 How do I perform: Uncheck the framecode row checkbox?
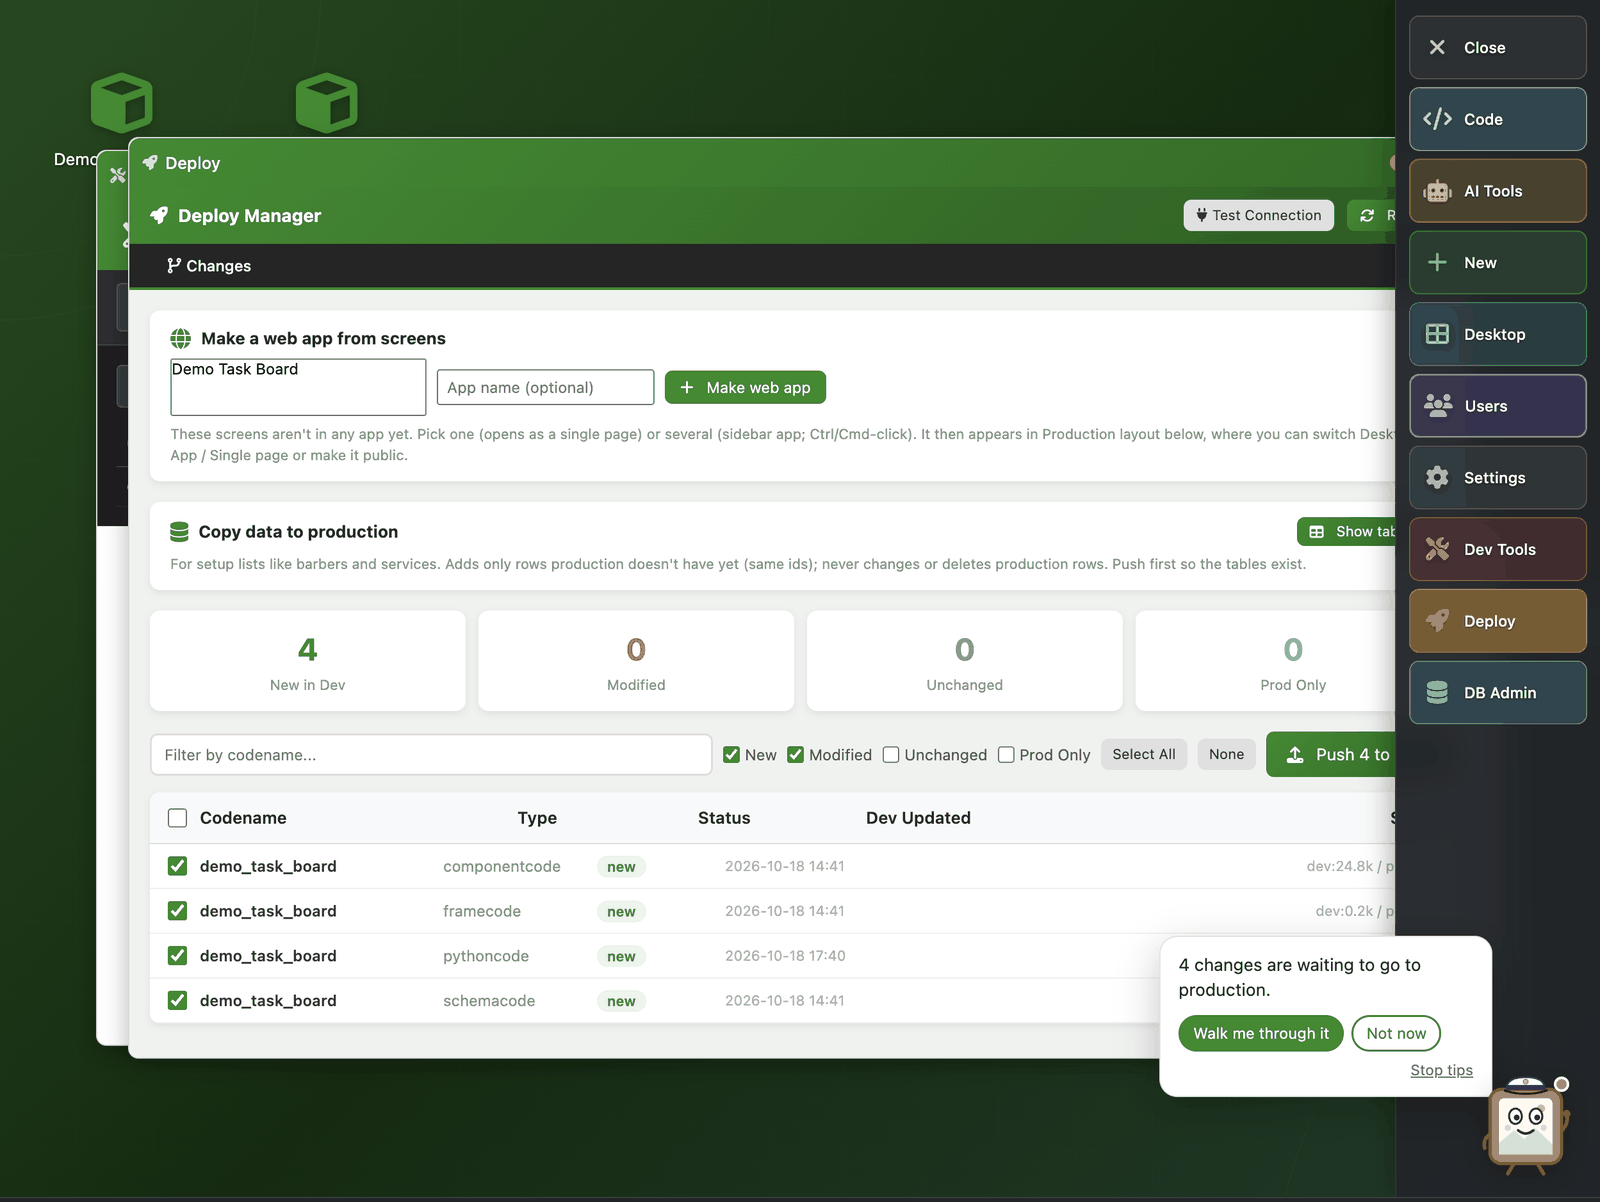point(177,911)
